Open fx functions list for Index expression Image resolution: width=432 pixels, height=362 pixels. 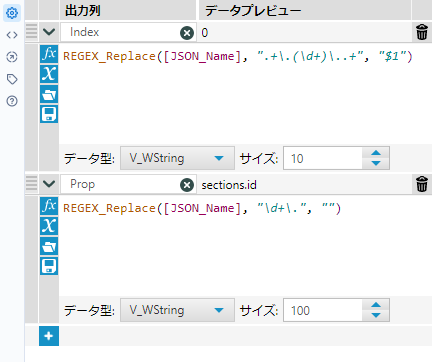[x=49, y=54]
